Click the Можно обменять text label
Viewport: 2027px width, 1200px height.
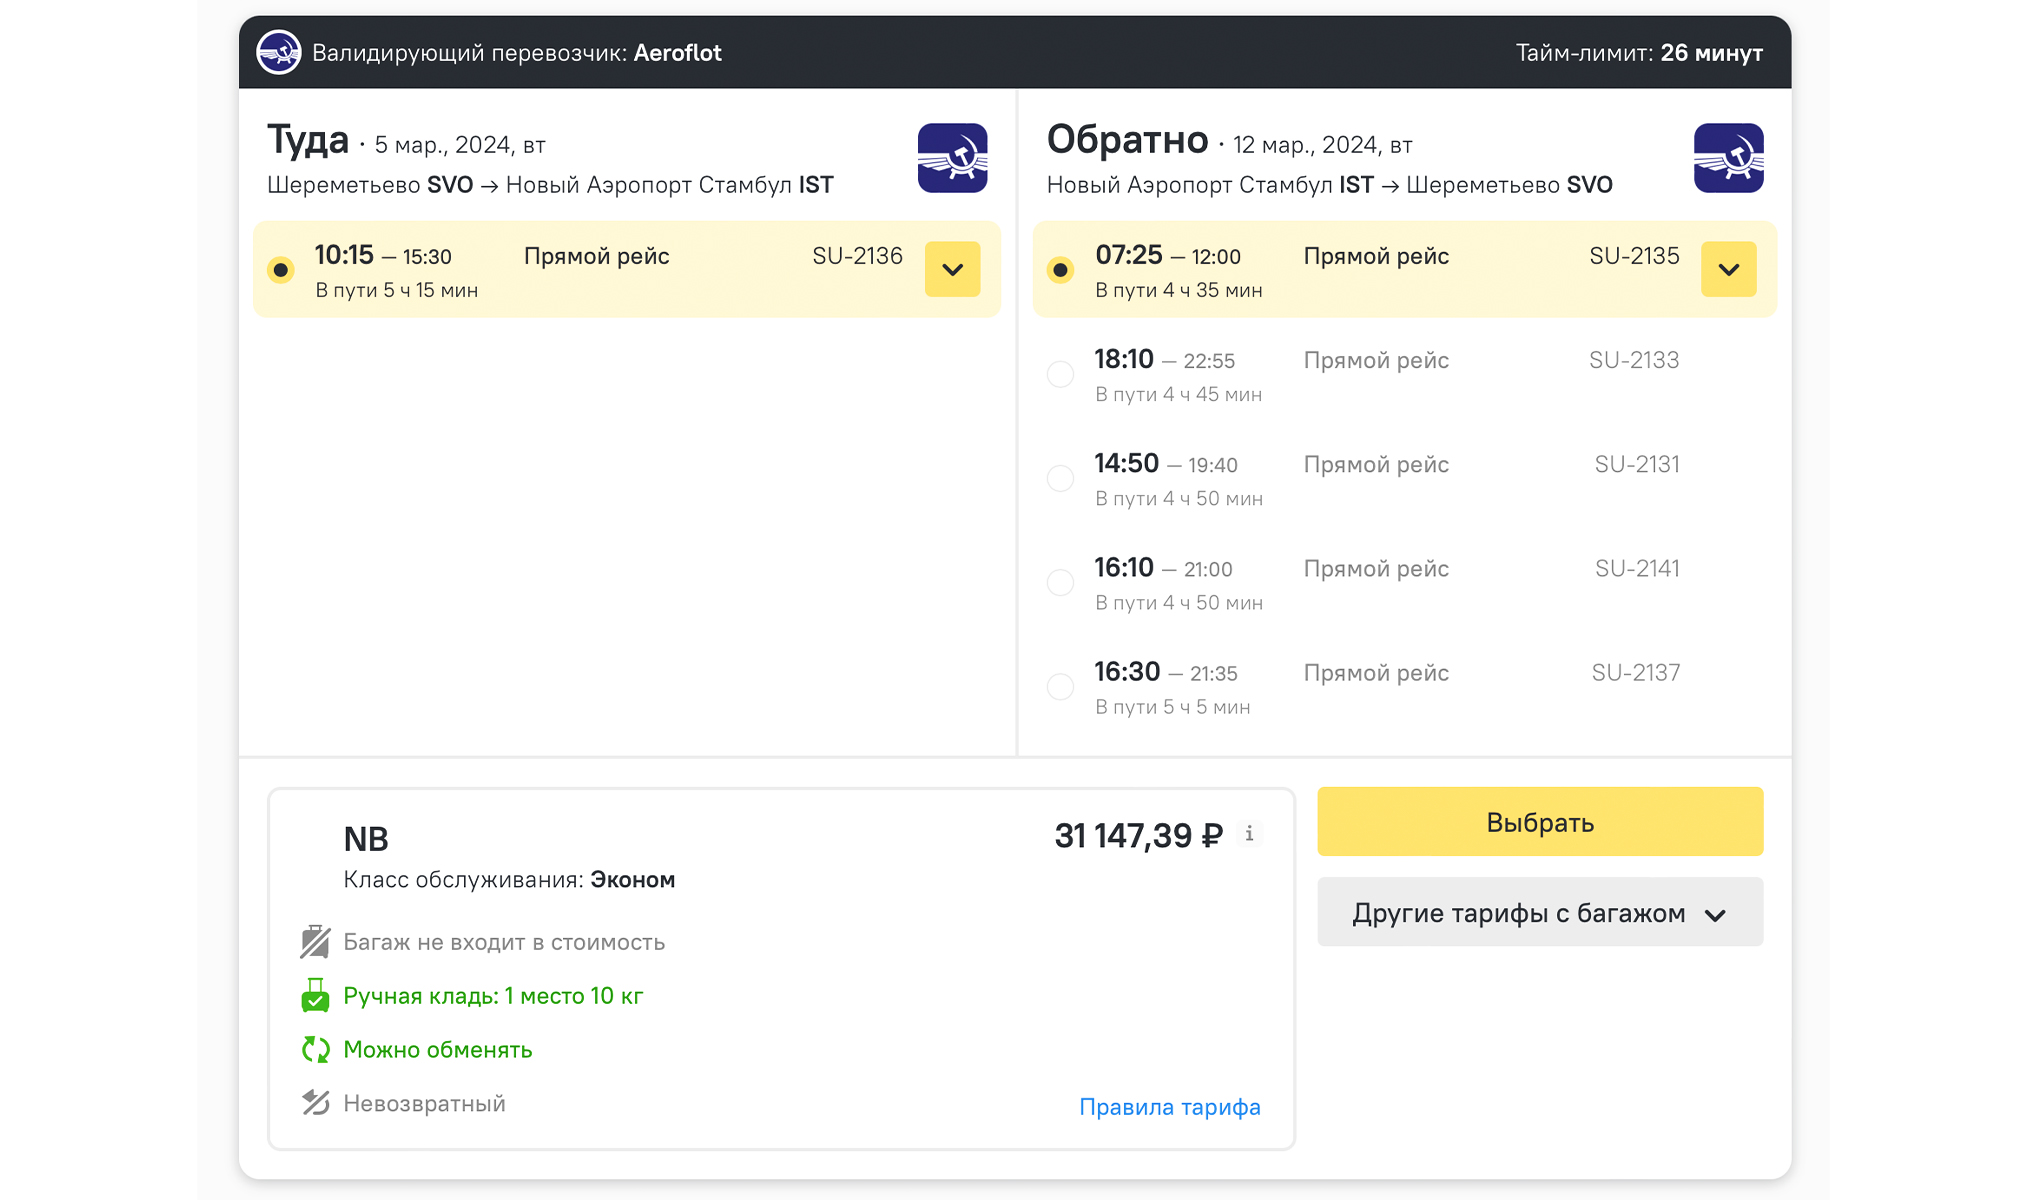(x=437, y=1050)
